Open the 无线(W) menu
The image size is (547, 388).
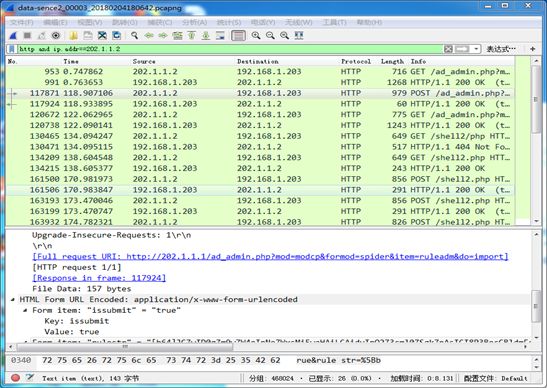pos(298,22)
